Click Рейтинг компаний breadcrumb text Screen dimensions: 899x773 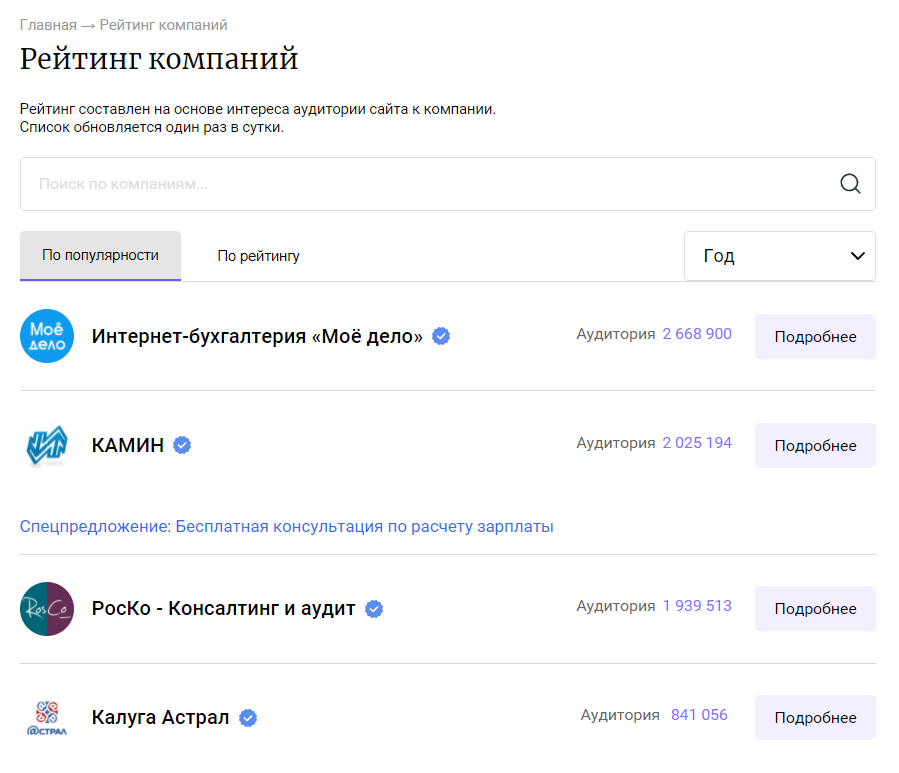[x=163, y=25]
